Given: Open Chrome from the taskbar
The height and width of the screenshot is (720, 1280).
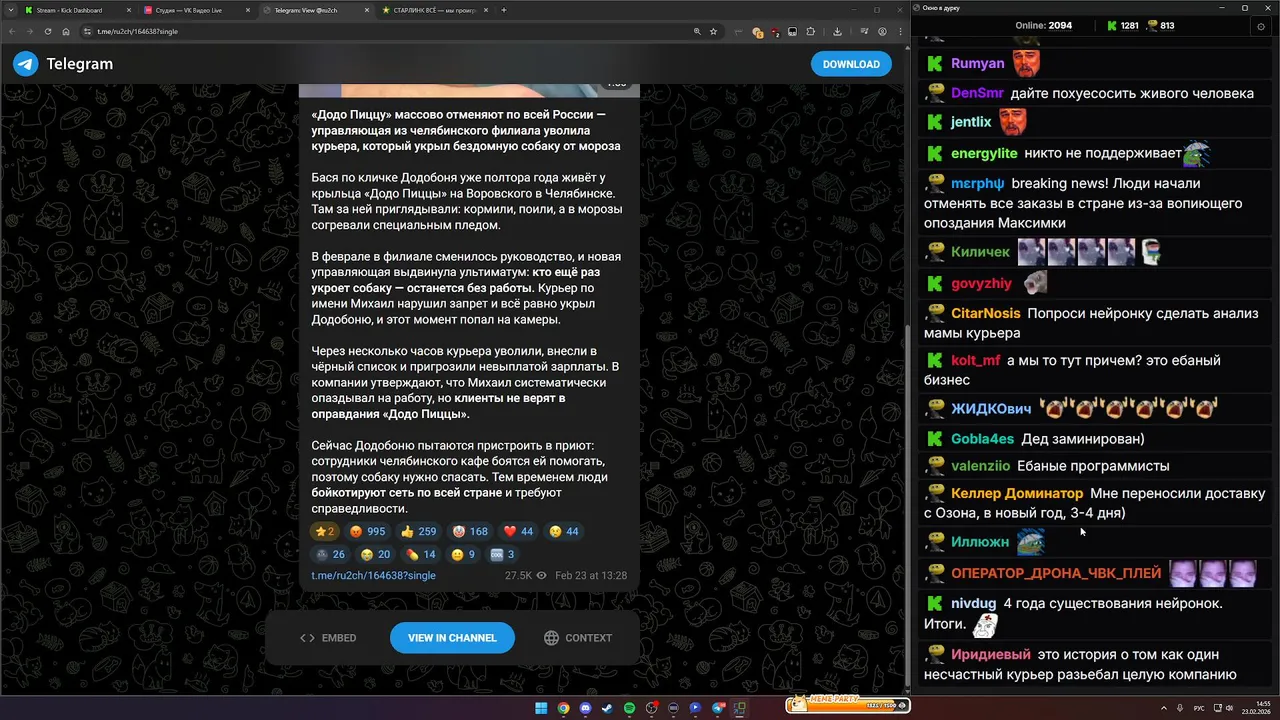Looking at the screenshot, I should coord(563,708).
